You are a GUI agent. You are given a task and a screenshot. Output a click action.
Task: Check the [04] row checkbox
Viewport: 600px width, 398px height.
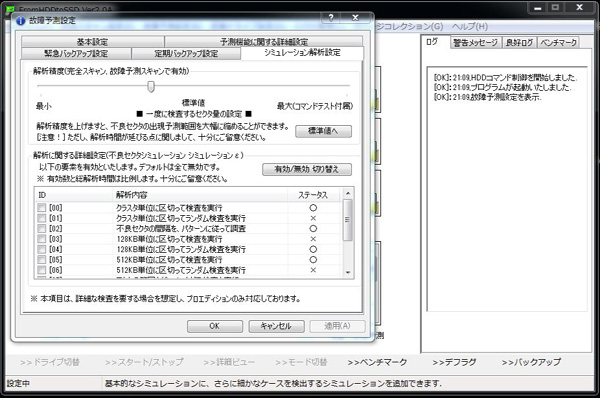click(x=42, y=249)
